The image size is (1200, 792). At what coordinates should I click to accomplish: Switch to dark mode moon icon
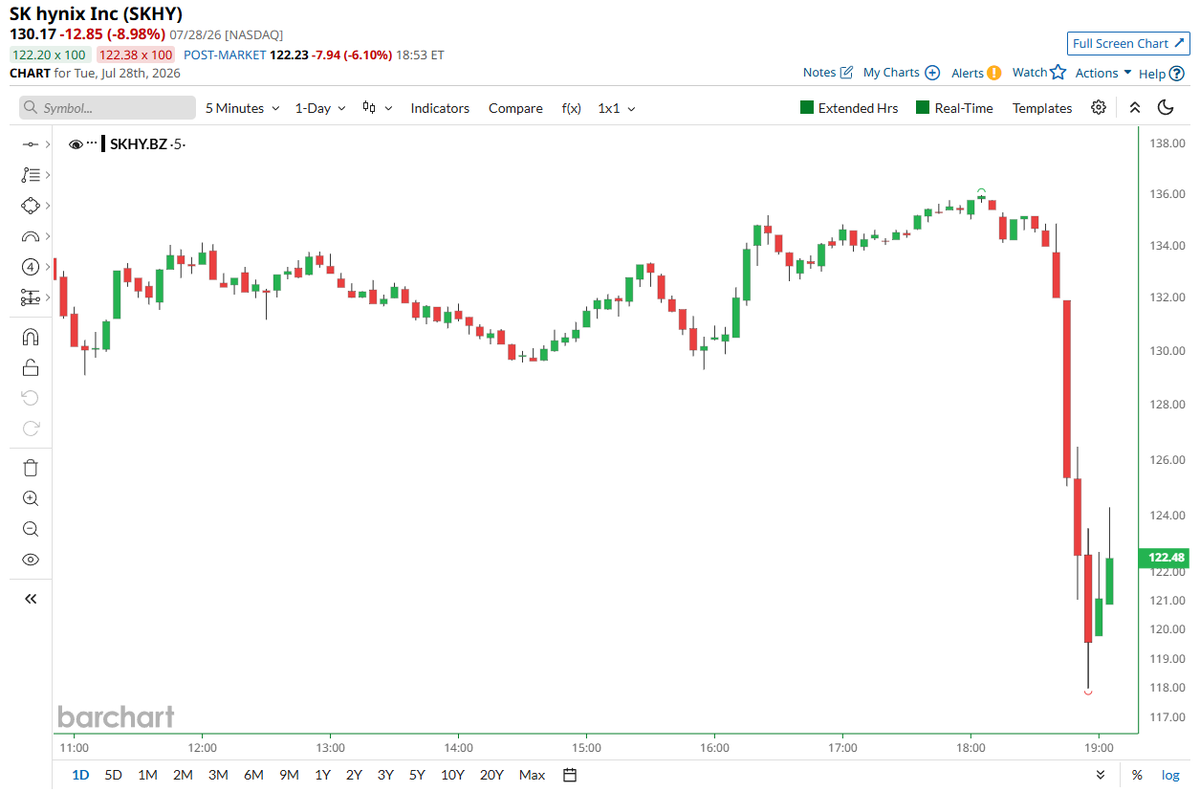[1166, 108]
